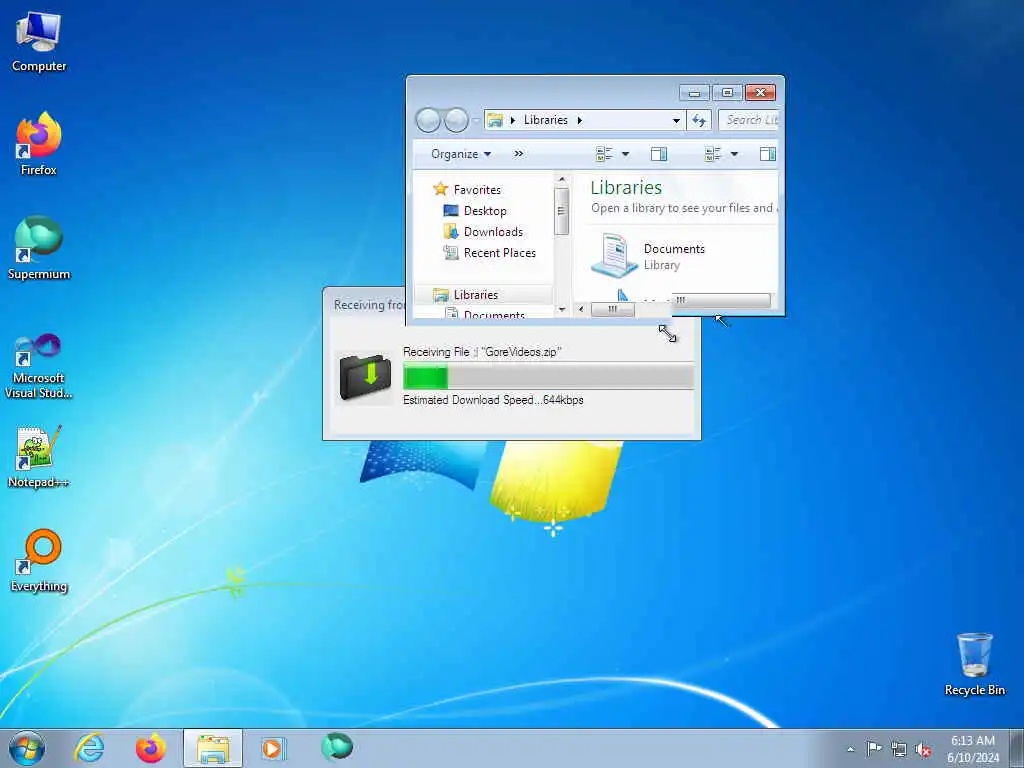Show hidden system tray icons
This screenshot has width=1024, height=768.
click(850, 749)
